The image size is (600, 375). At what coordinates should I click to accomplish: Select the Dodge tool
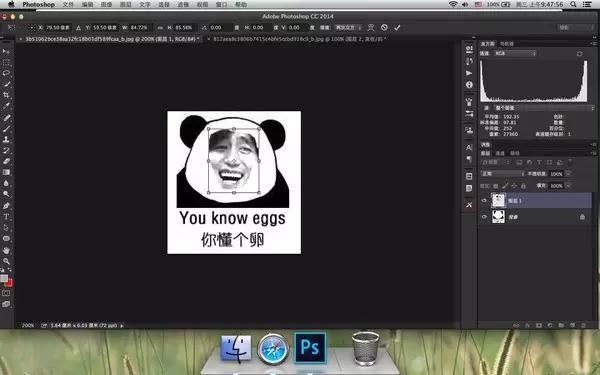pyautogui.click(x=6, y=194)
